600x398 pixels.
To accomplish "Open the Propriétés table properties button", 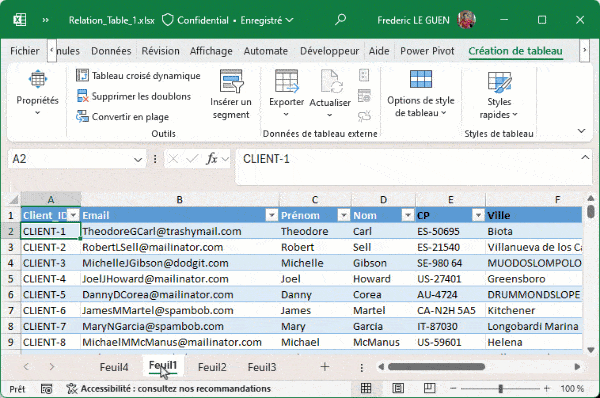I will pos(38,93).
